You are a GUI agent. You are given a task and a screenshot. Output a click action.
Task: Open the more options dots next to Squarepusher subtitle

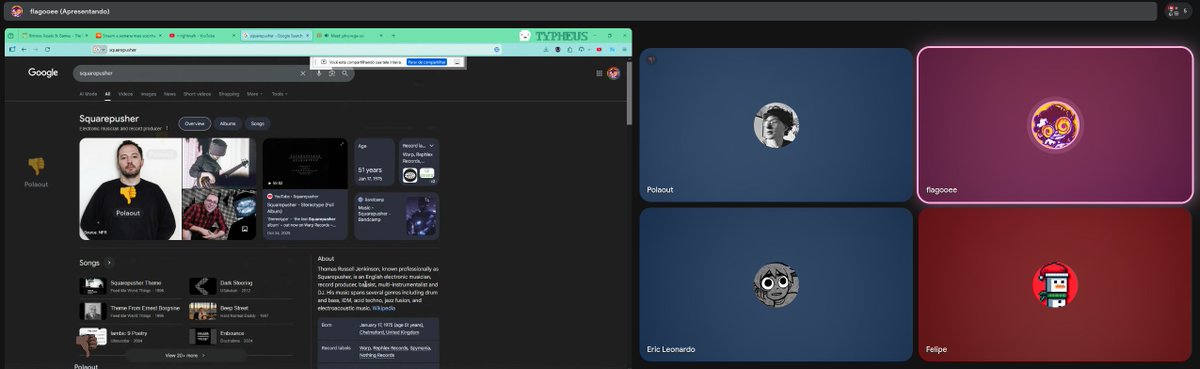pos(167,128)
